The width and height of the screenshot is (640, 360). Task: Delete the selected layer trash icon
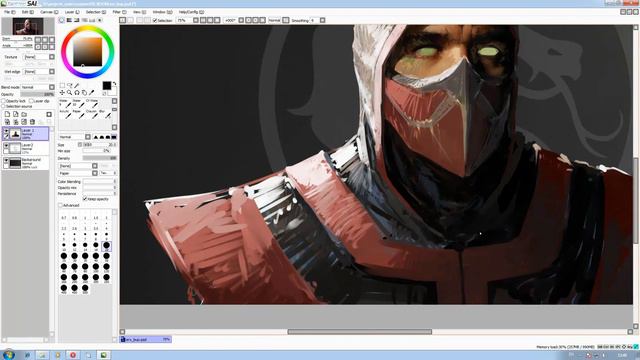pos(32,122)
